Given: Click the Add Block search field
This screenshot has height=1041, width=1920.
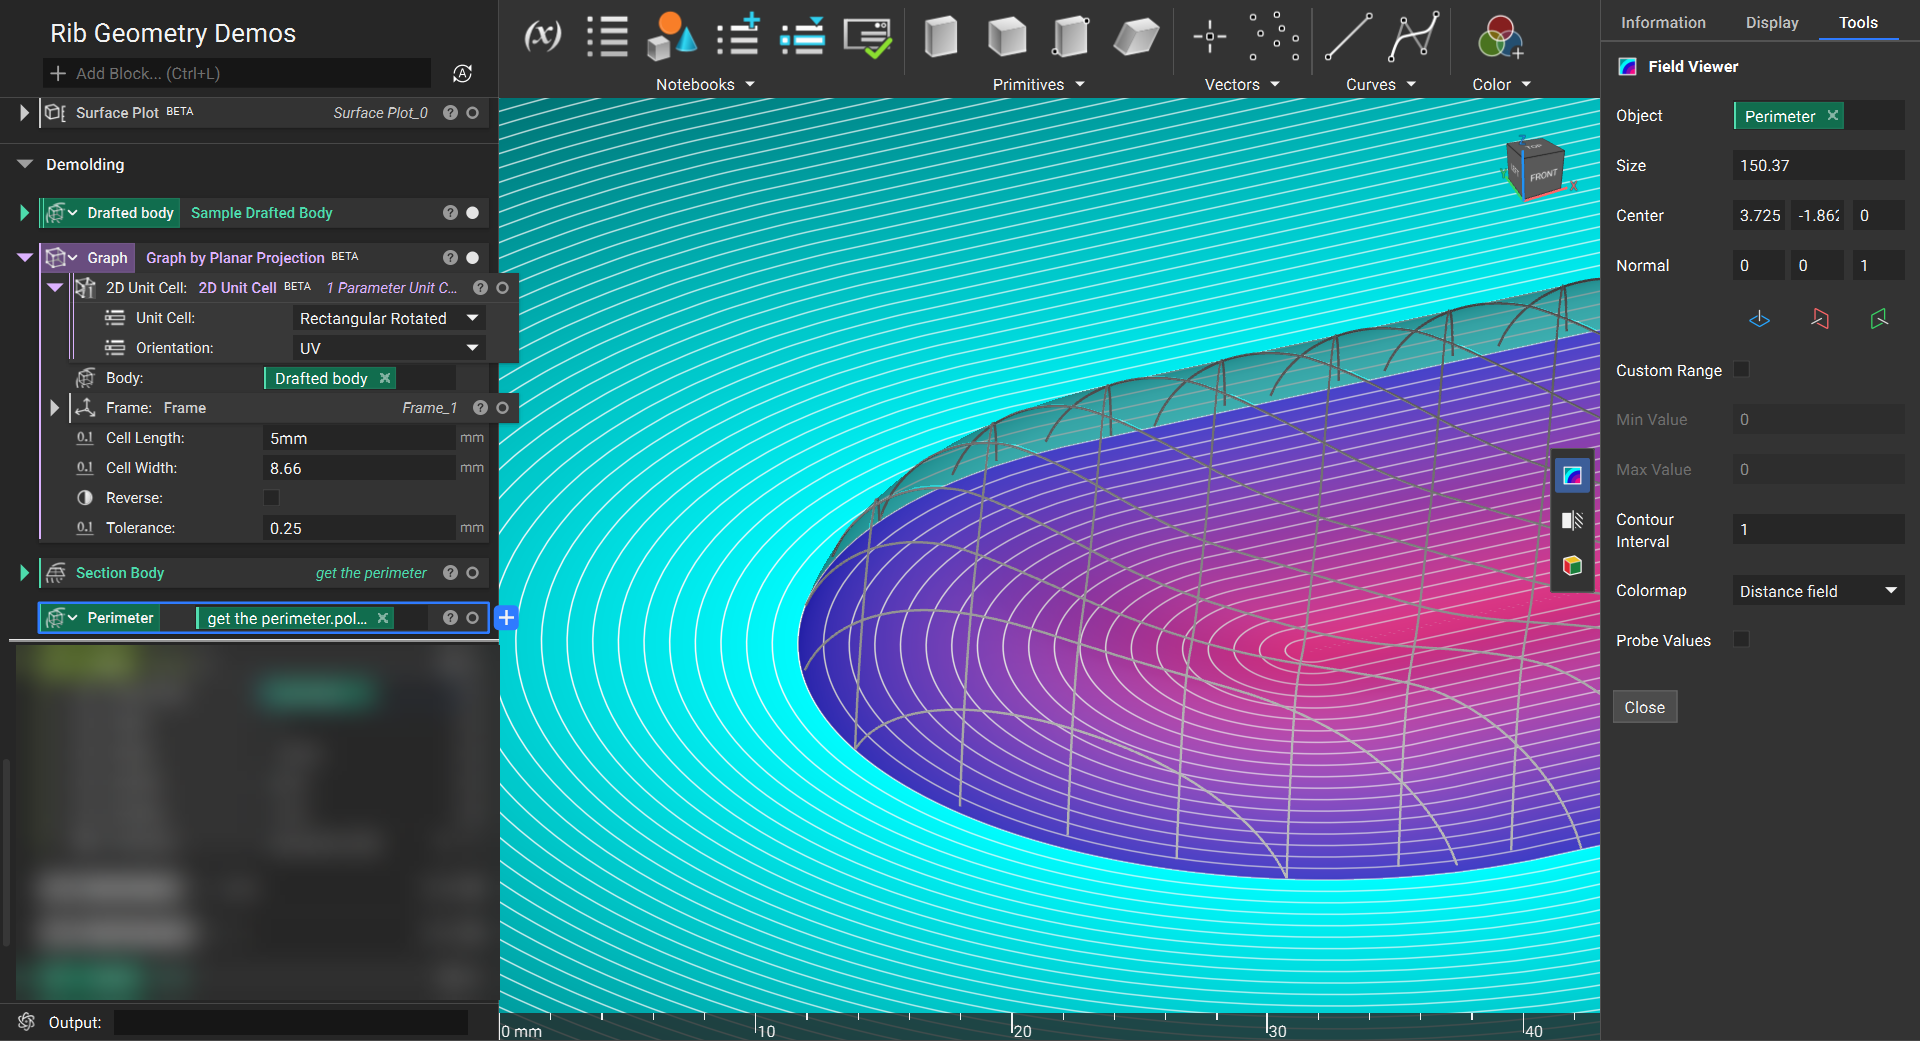Looking at the screenshot, I should 237,73.
